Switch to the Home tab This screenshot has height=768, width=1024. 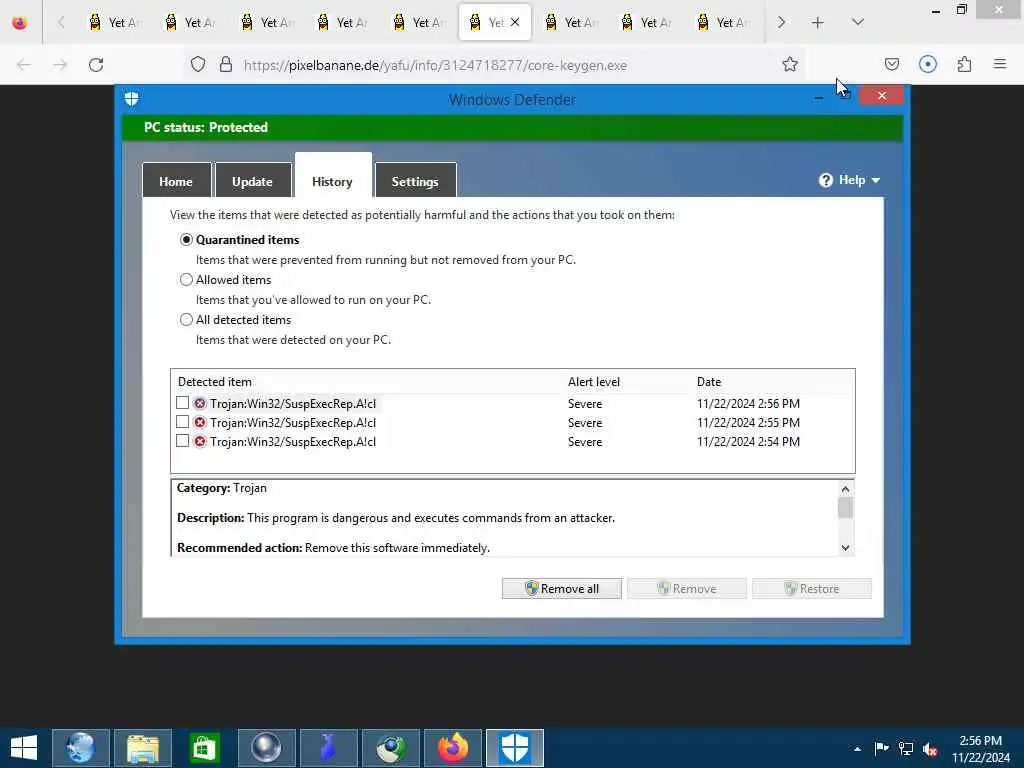point(176,181)
